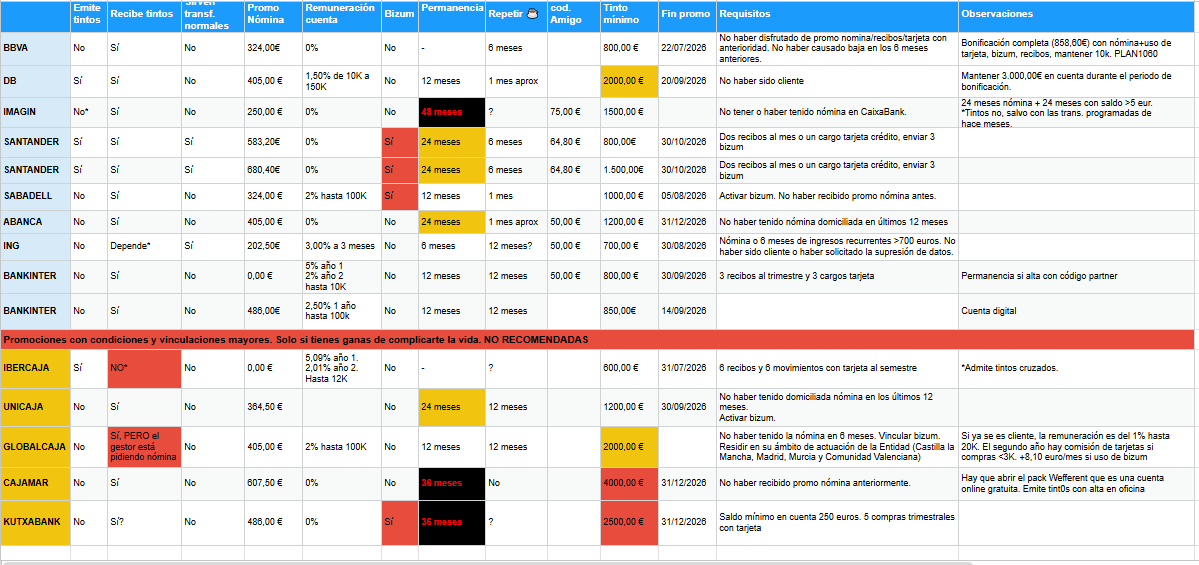Click the 607,50 € CAJAMAR promo cell
The image size is (1199, 565).
tap(273, 483)
